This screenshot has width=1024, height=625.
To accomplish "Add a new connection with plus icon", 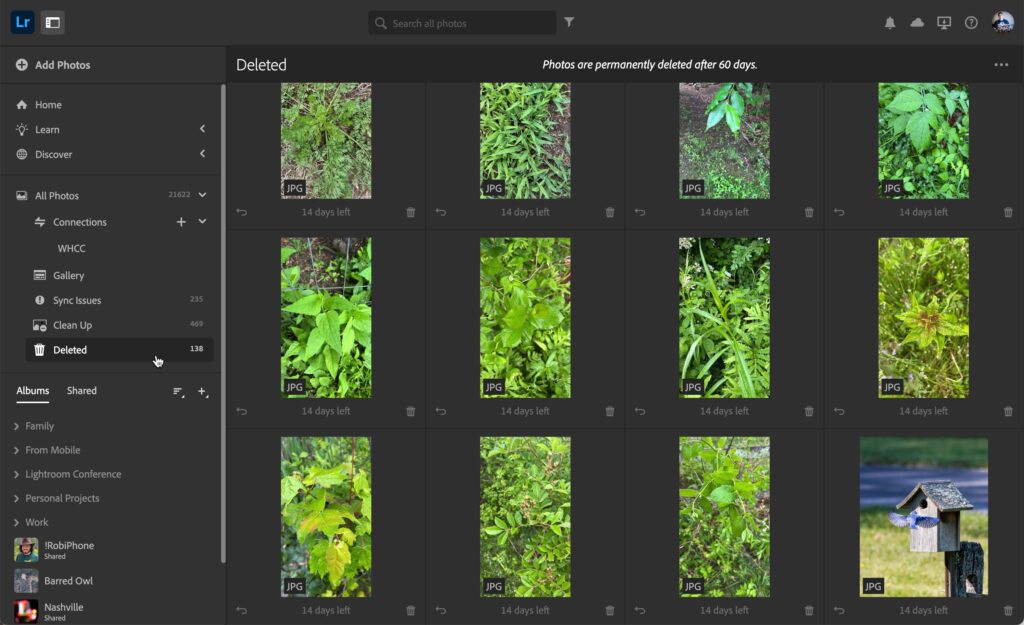I will pos(181,222).
